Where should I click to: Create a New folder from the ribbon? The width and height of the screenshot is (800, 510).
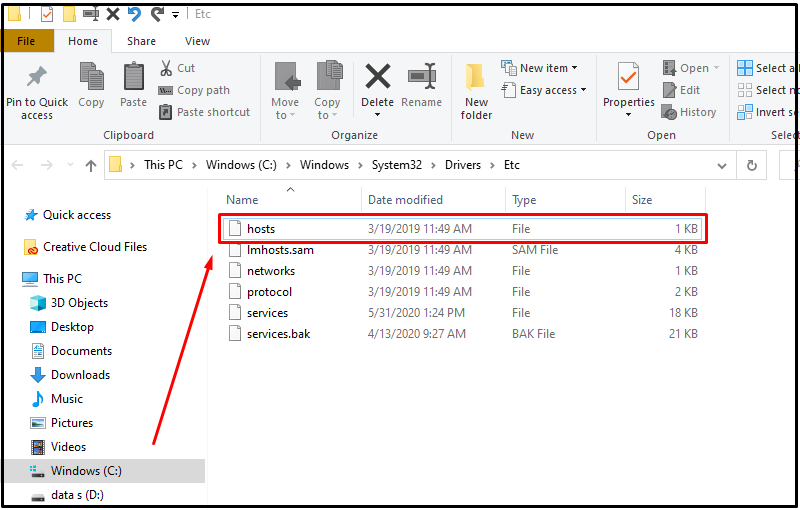pyautogui.click(x=476, y=92)
